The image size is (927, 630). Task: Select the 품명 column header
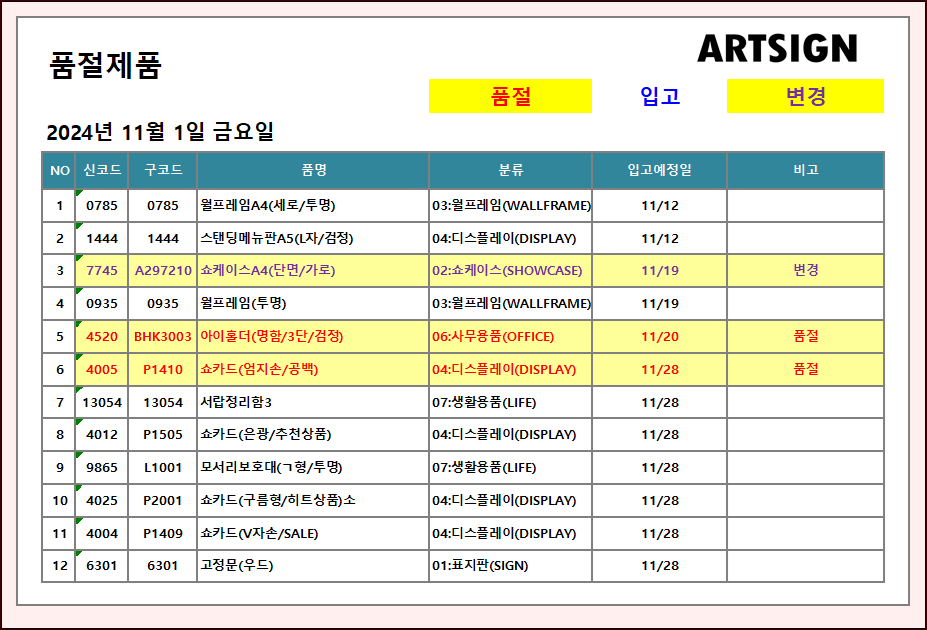tap(313, 170)
